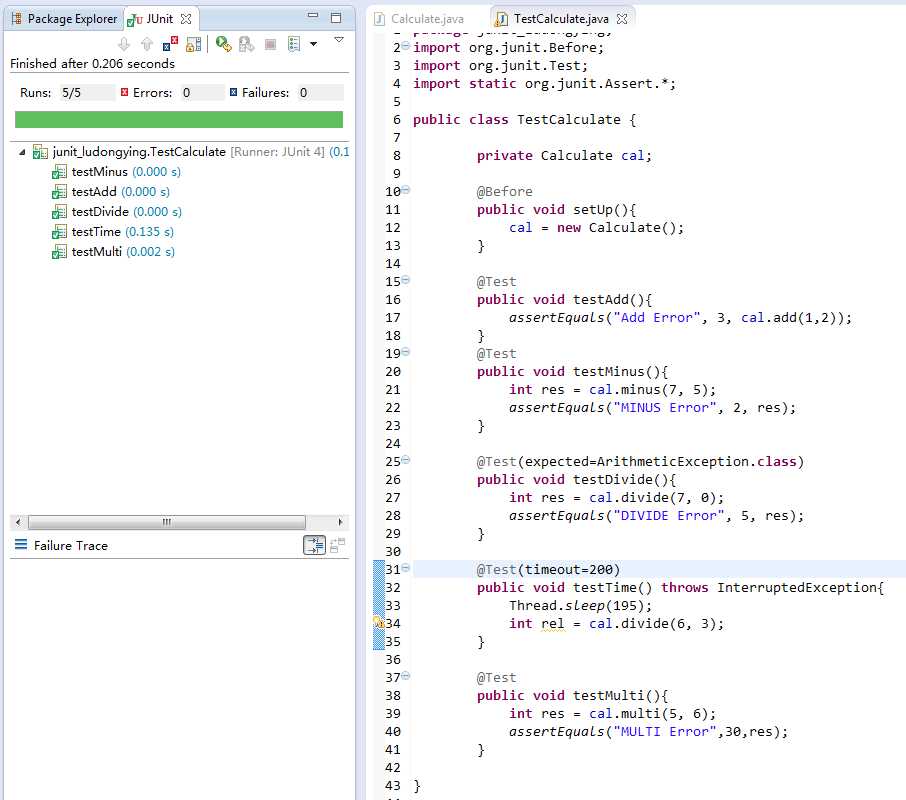Screen dimensions: 906x800
Task: Click the horizontal scrollbar in the JUnit panel
Action: click(166, 522)
